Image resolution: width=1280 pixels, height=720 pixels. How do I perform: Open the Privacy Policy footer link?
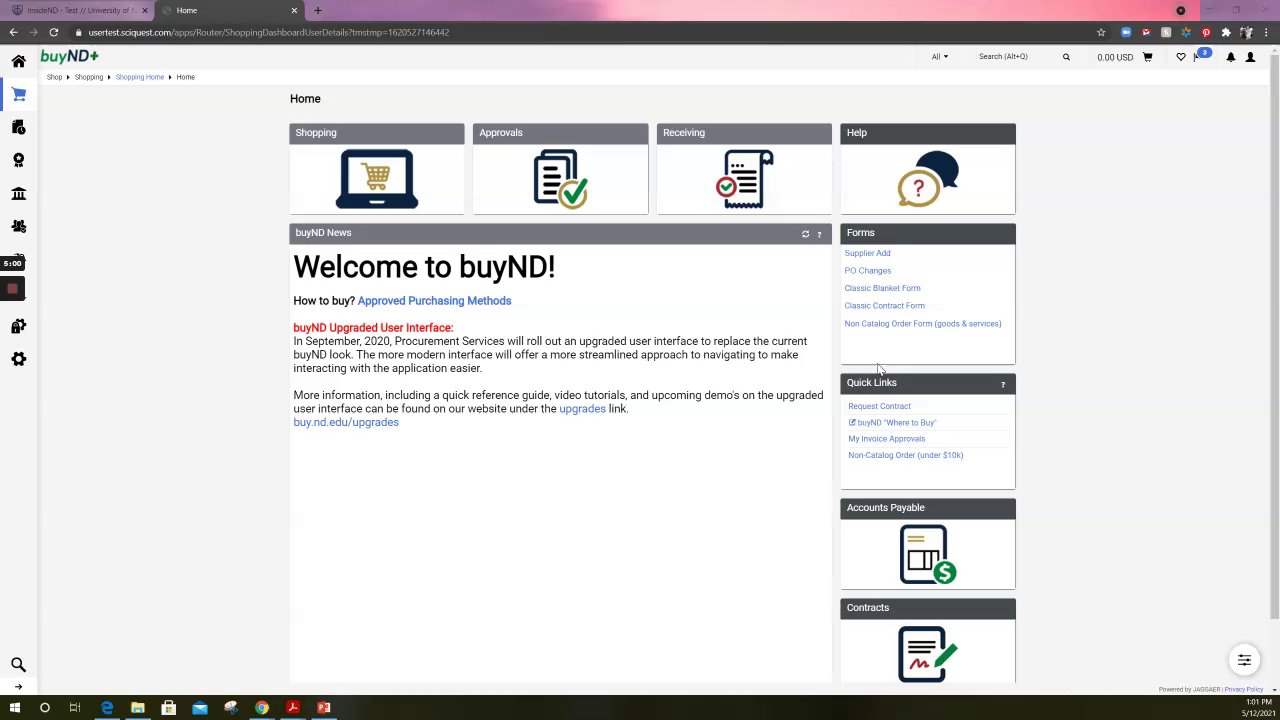1244,689
